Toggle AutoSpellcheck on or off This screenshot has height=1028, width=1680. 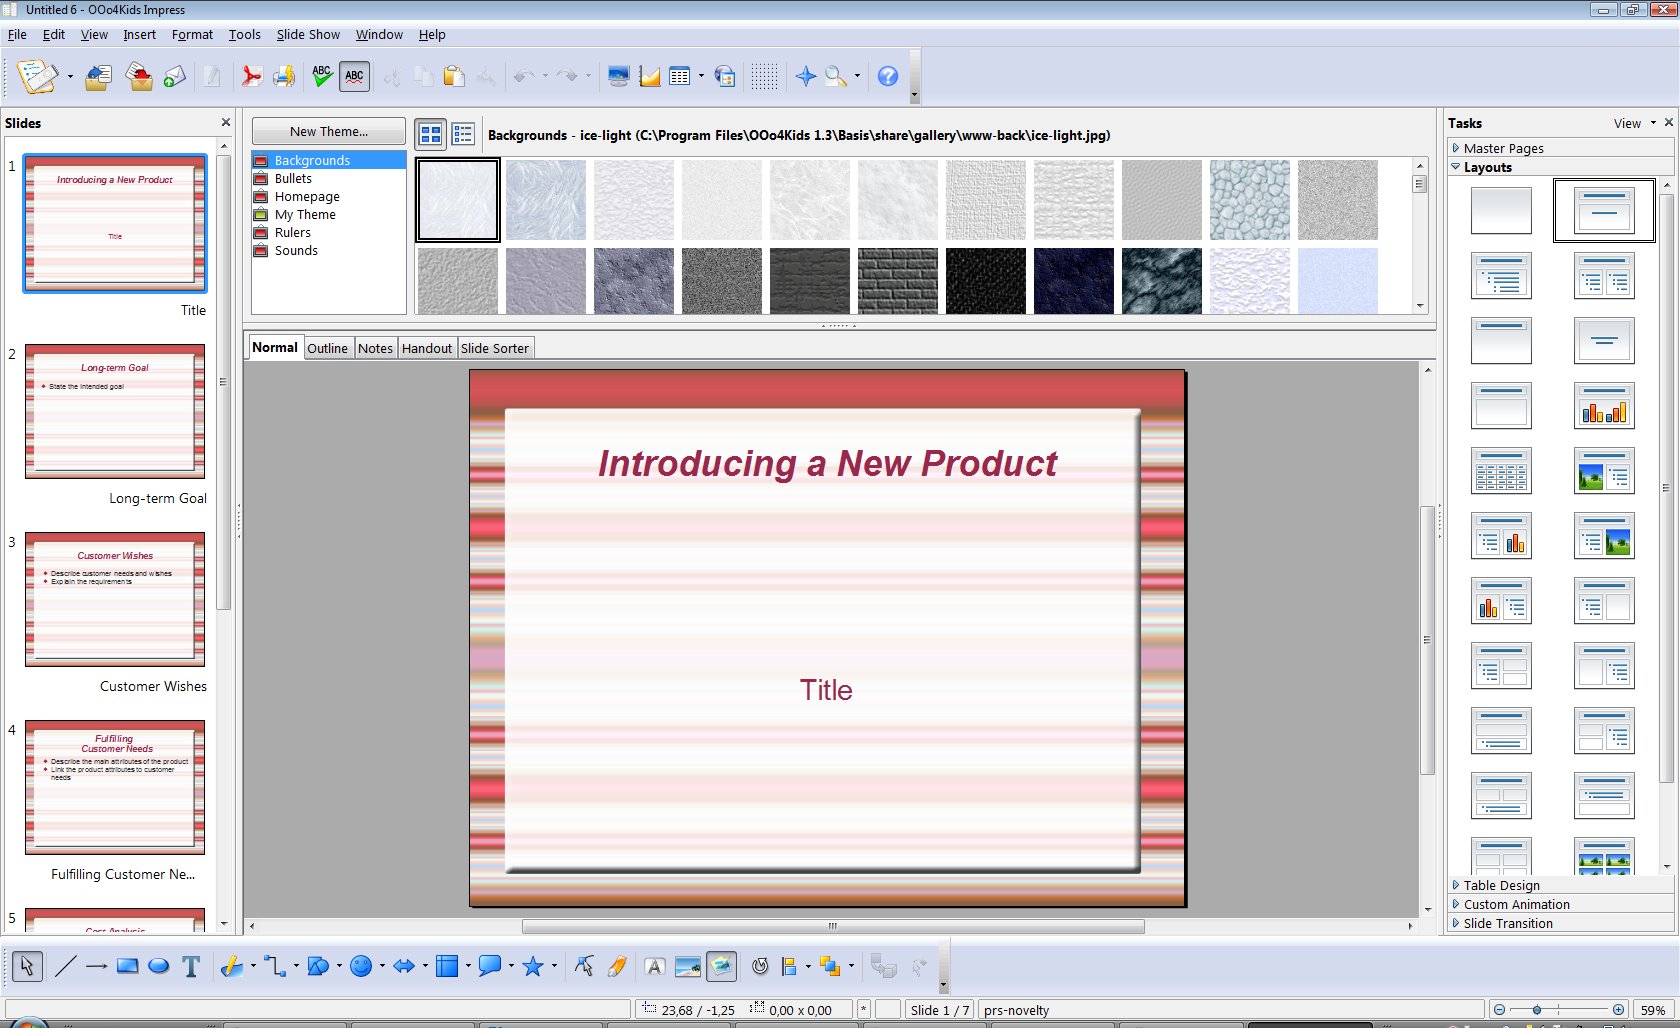click(354, 76)
